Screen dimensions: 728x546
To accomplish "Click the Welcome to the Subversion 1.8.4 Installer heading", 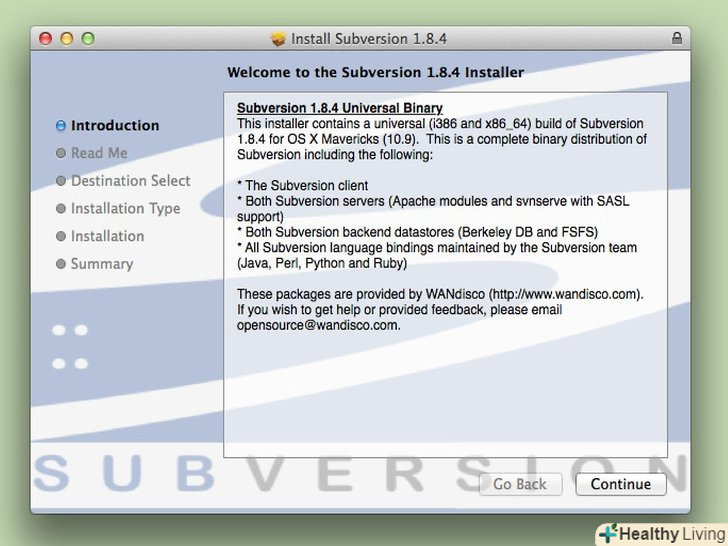I will pyautogui.click(x=376, y=72).
